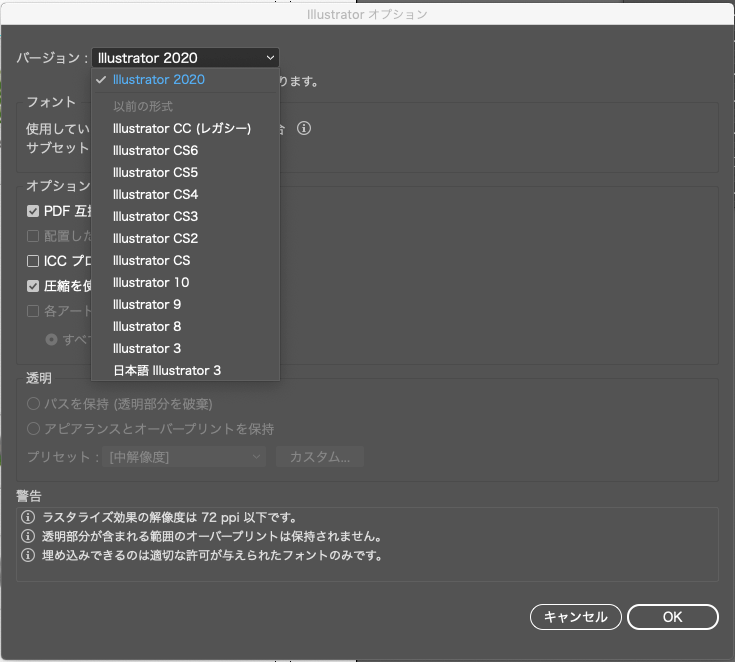Enable the ICC プロファイル checkbox
This screenshot has width=735, height=662.
click(33, 261)
